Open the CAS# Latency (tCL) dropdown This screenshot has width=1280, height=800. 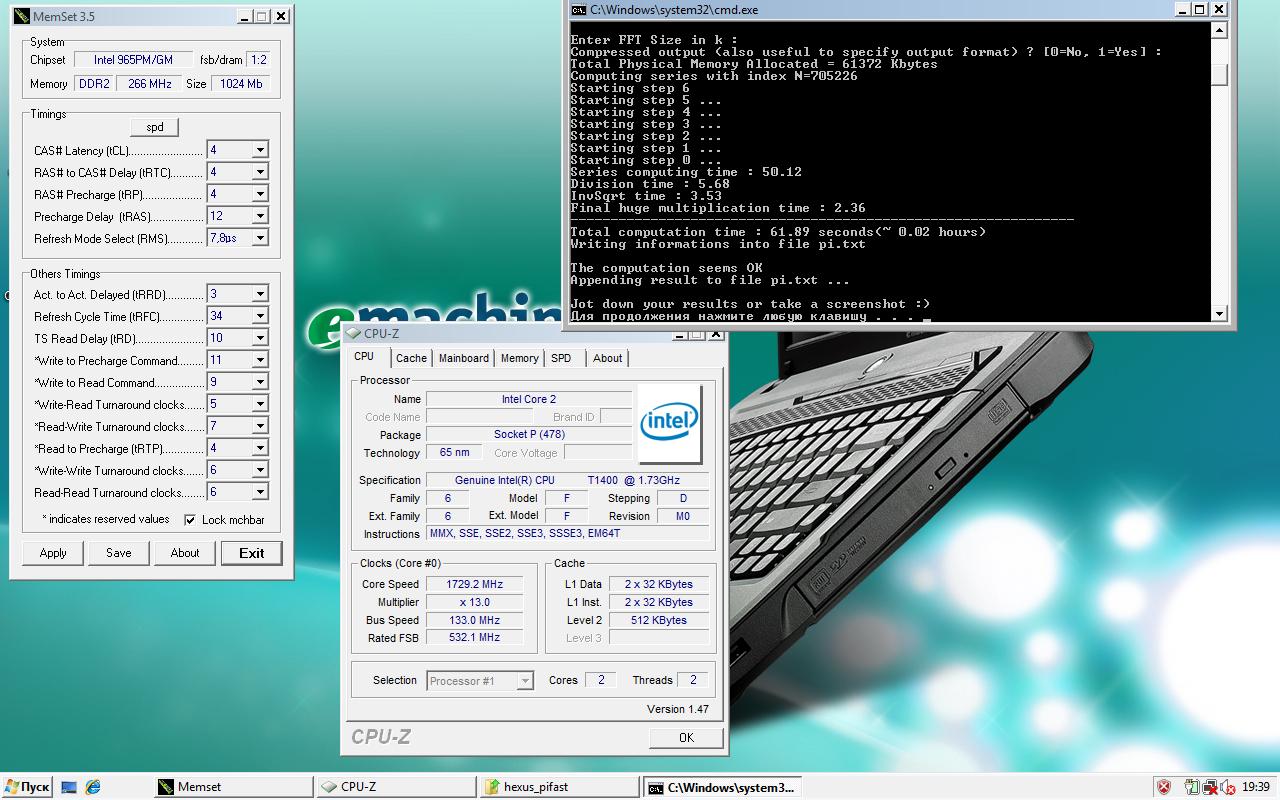click(260, 150)
